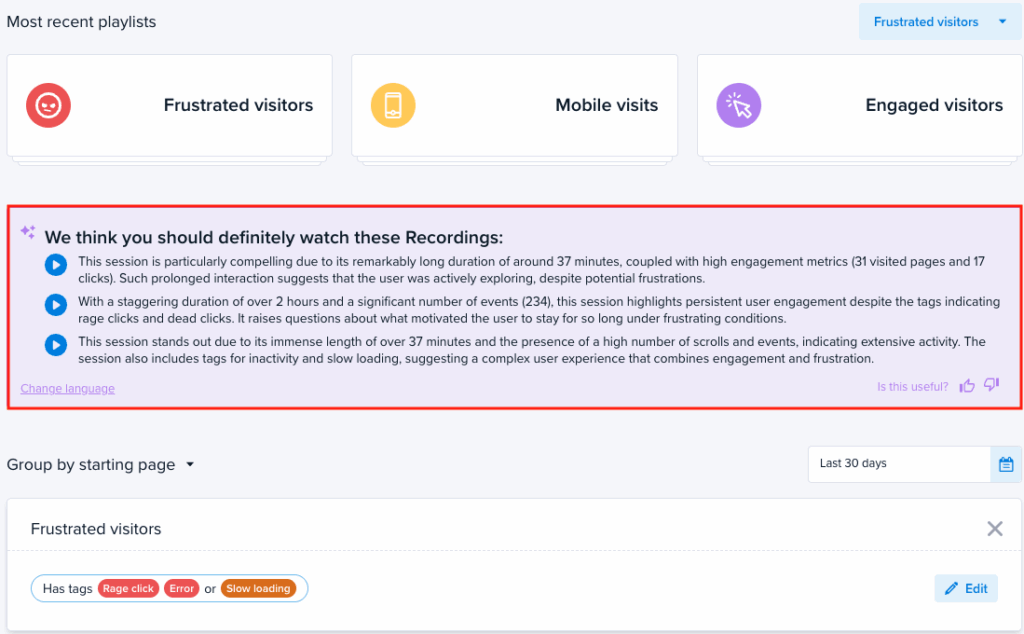
Task: Click the sparkle AI icon
Action: coord(28,232)
